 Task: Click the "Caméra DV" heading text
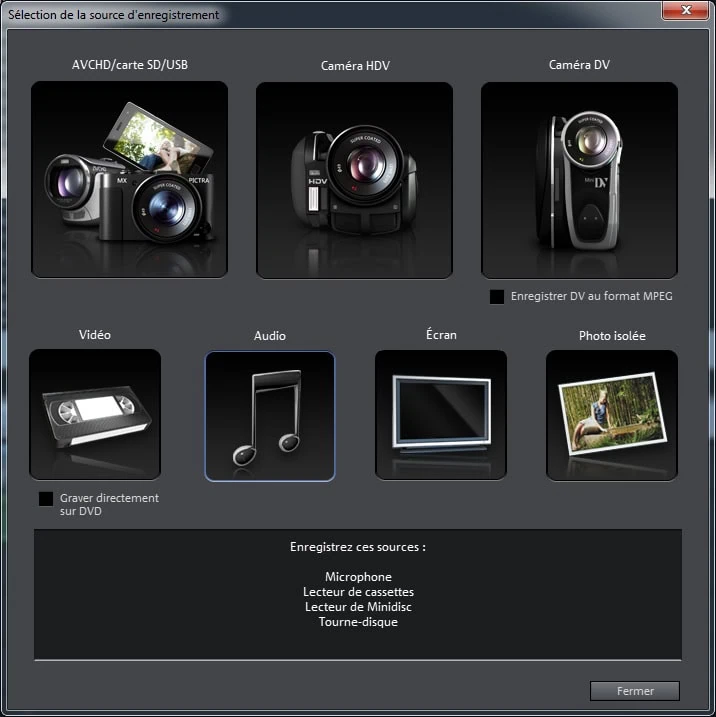(579, 65)
